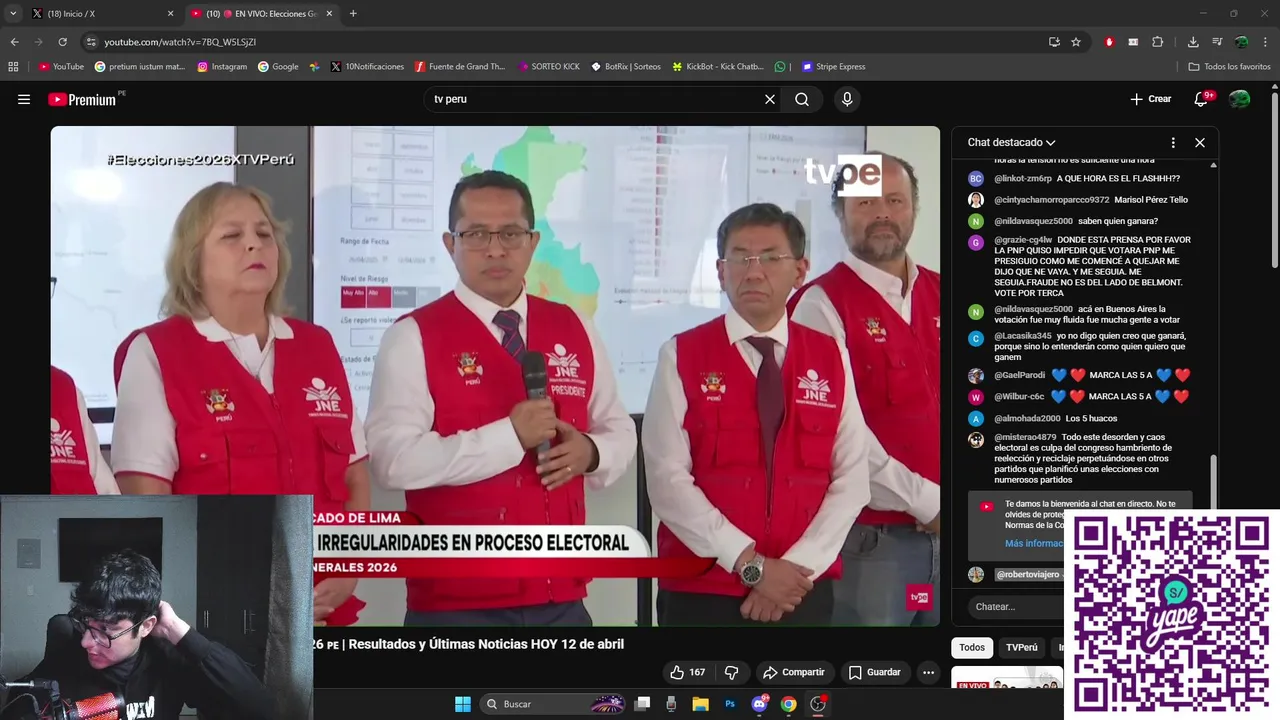
Task: Reload the page in Chrome
Action: click(62, 42)
